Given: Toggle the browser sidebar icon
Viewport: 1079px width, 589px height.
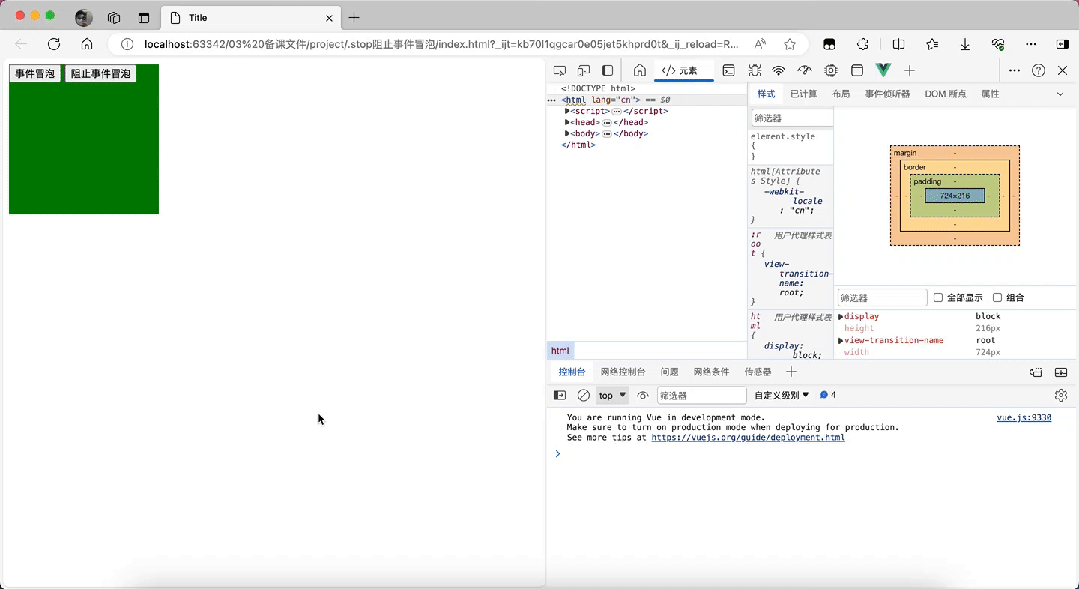Looking at the screenshot, I should click(1062, 44).
